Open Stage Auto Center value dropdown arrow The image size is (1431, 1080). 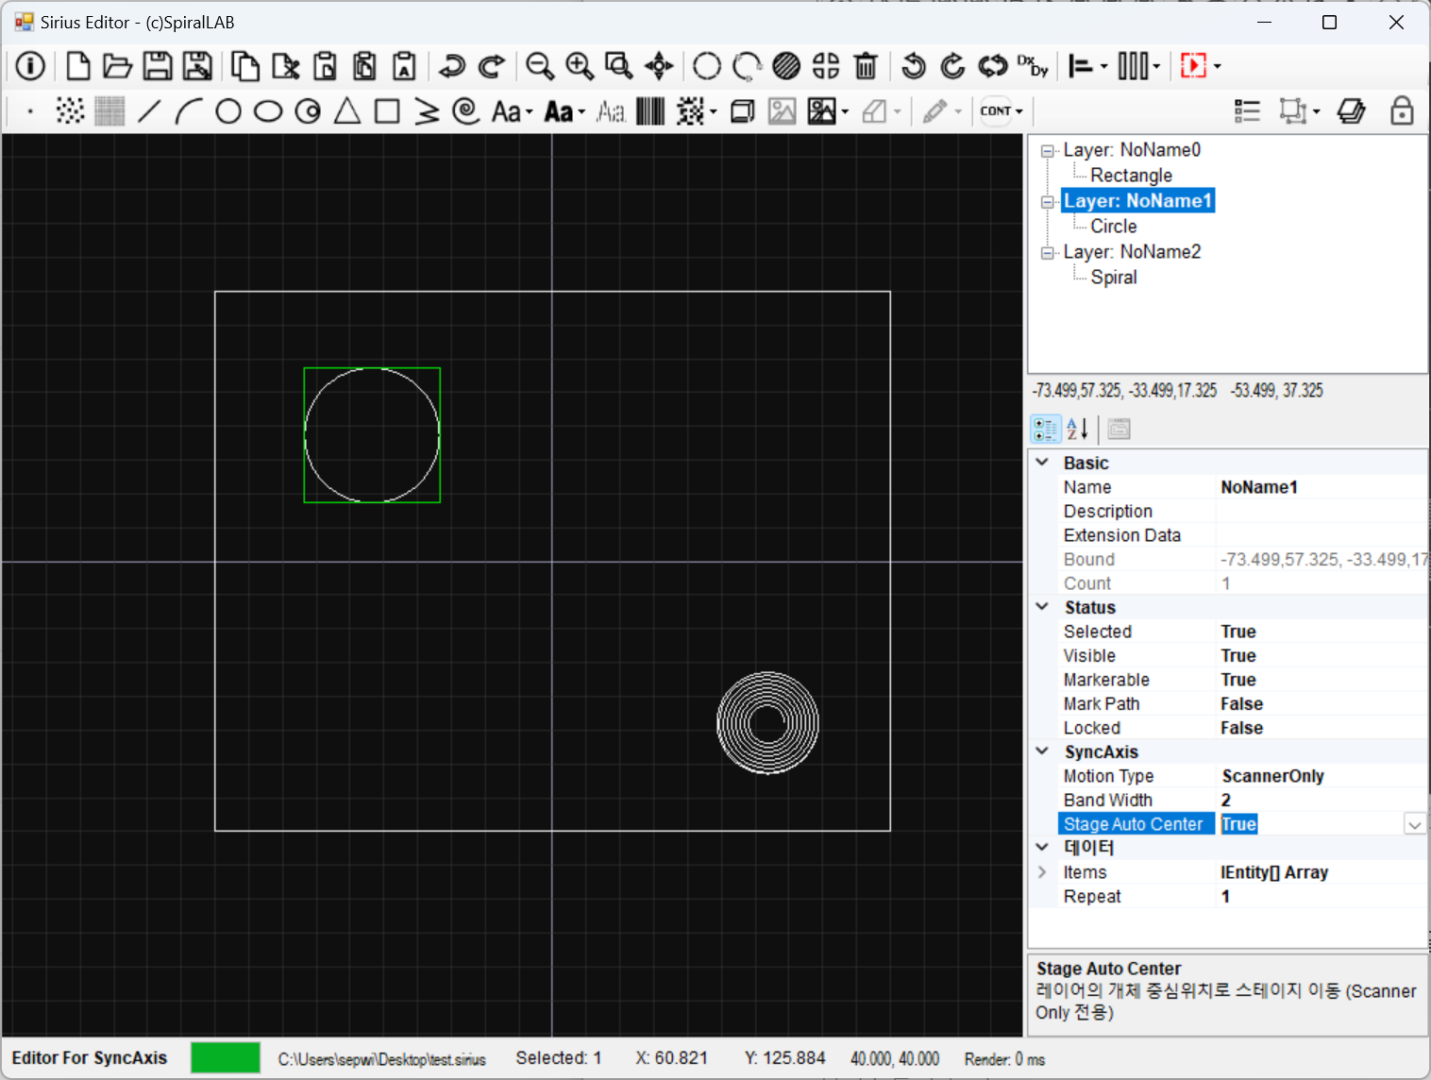(1414, 825)
